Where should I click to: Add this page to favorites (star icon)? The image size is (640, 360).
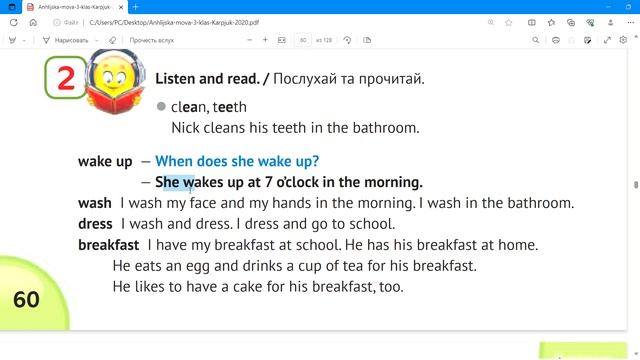[509, 22]
